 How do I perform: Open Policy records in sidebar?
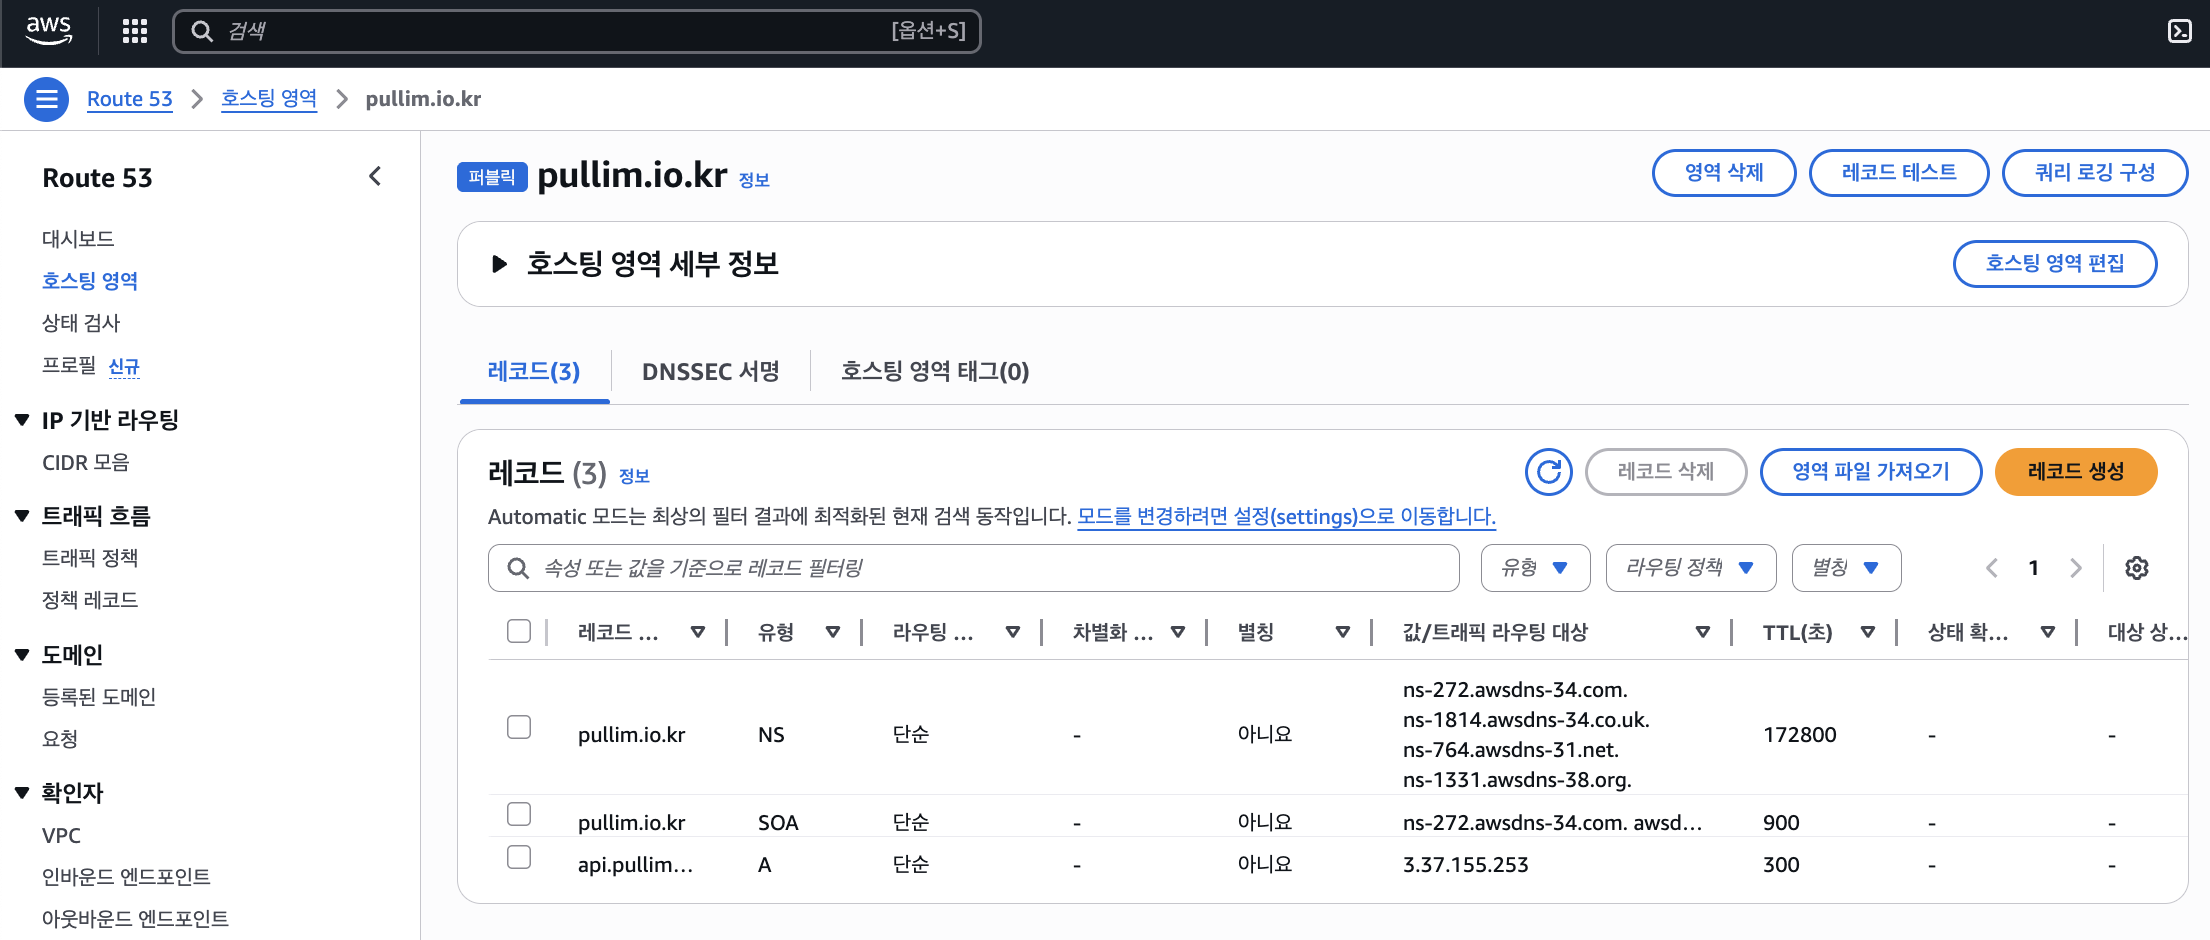(90, 600)
